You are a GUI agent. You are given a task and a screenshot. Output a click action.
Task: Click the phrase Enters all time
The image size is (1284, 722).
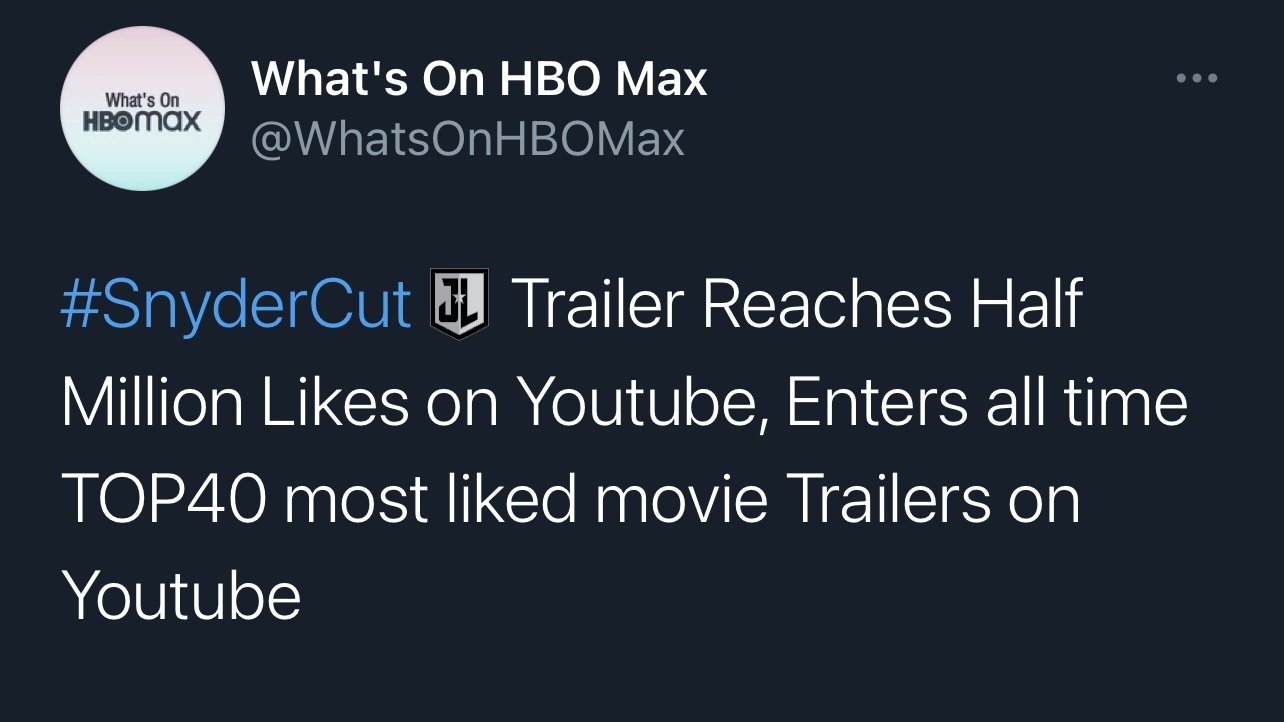click(x=987, y=402)
